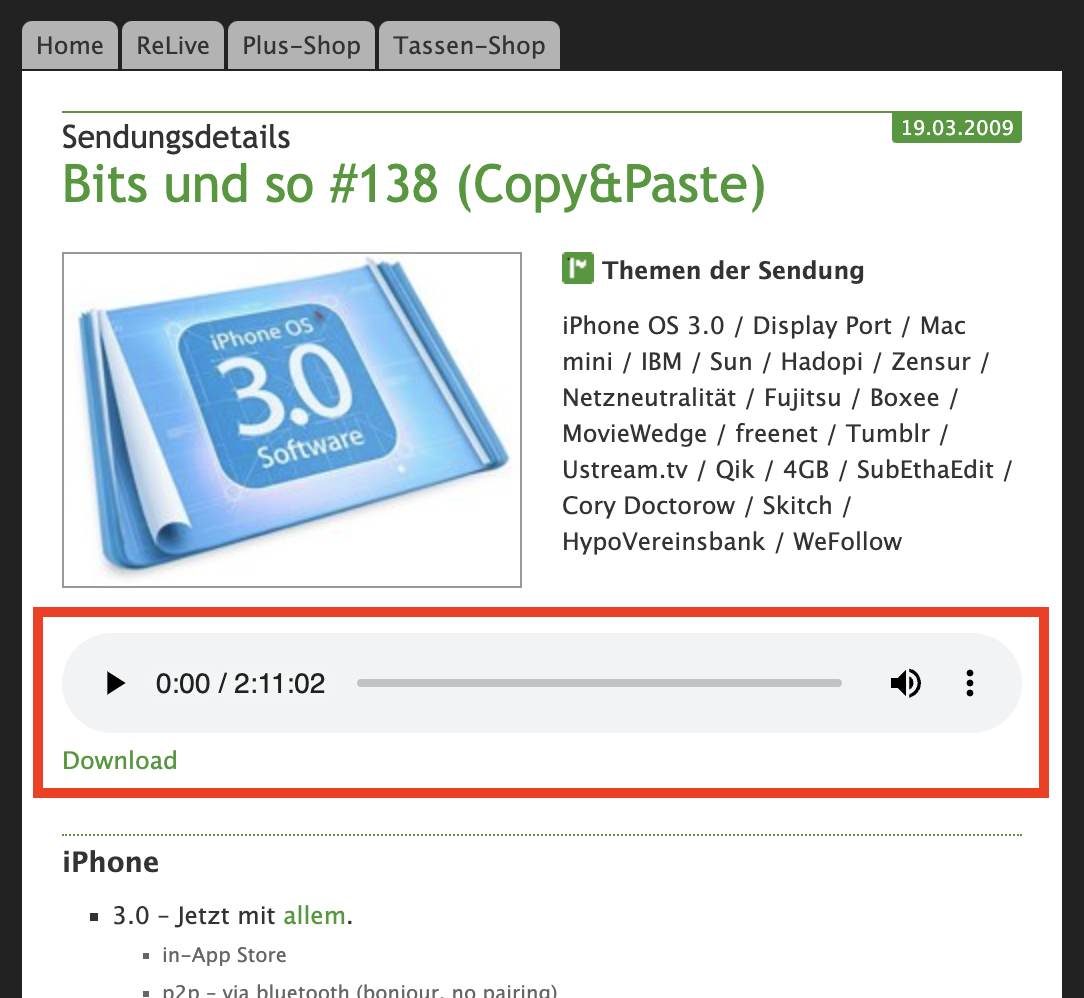Screen dimensions: 1084x998
Task: Open the audio player more options menu
Action: click(970, 683)
